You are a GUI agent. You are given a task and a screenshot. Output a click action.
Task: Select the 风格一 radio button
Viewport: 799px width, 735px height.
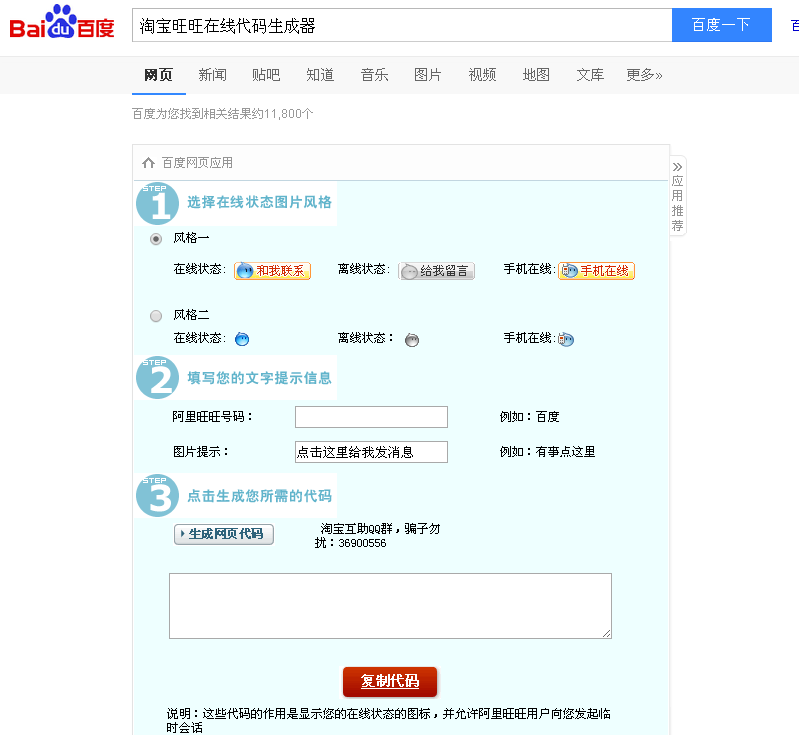click(156, 239)
